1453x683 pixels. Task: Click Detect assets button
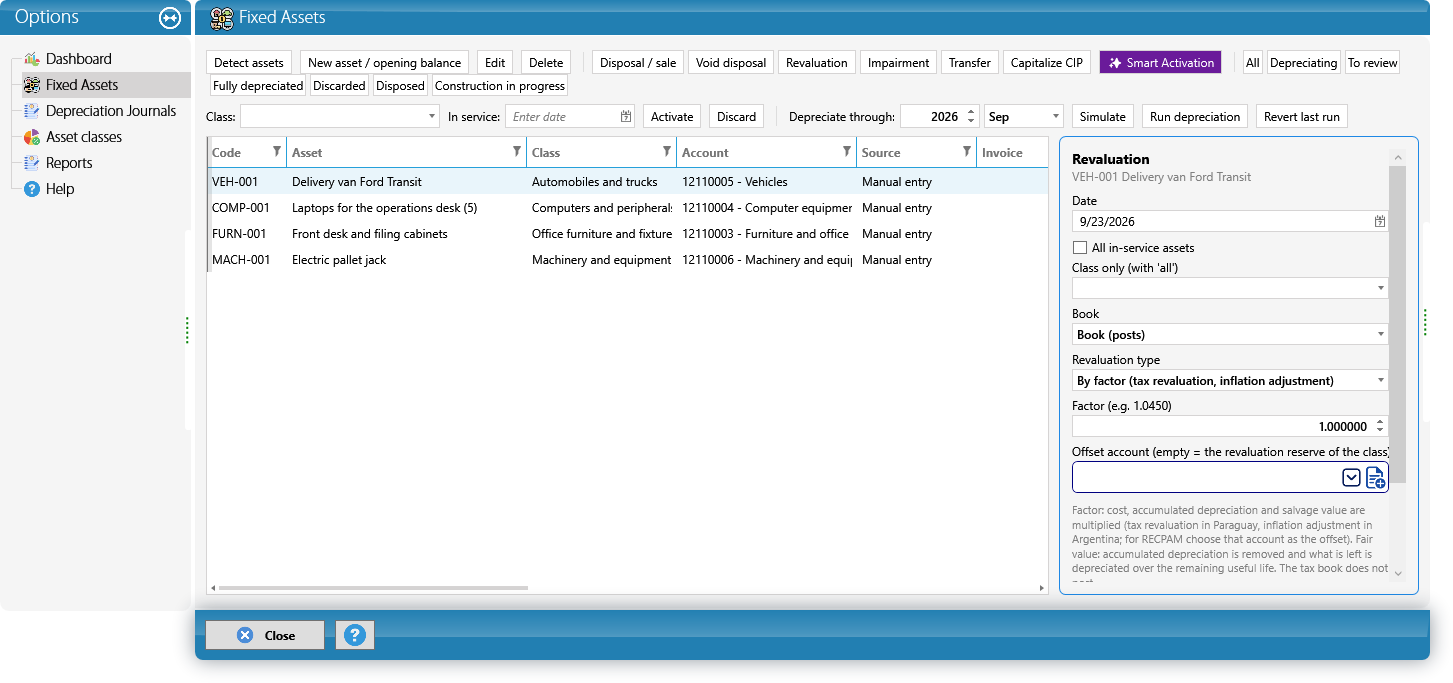tap(249, 62)
